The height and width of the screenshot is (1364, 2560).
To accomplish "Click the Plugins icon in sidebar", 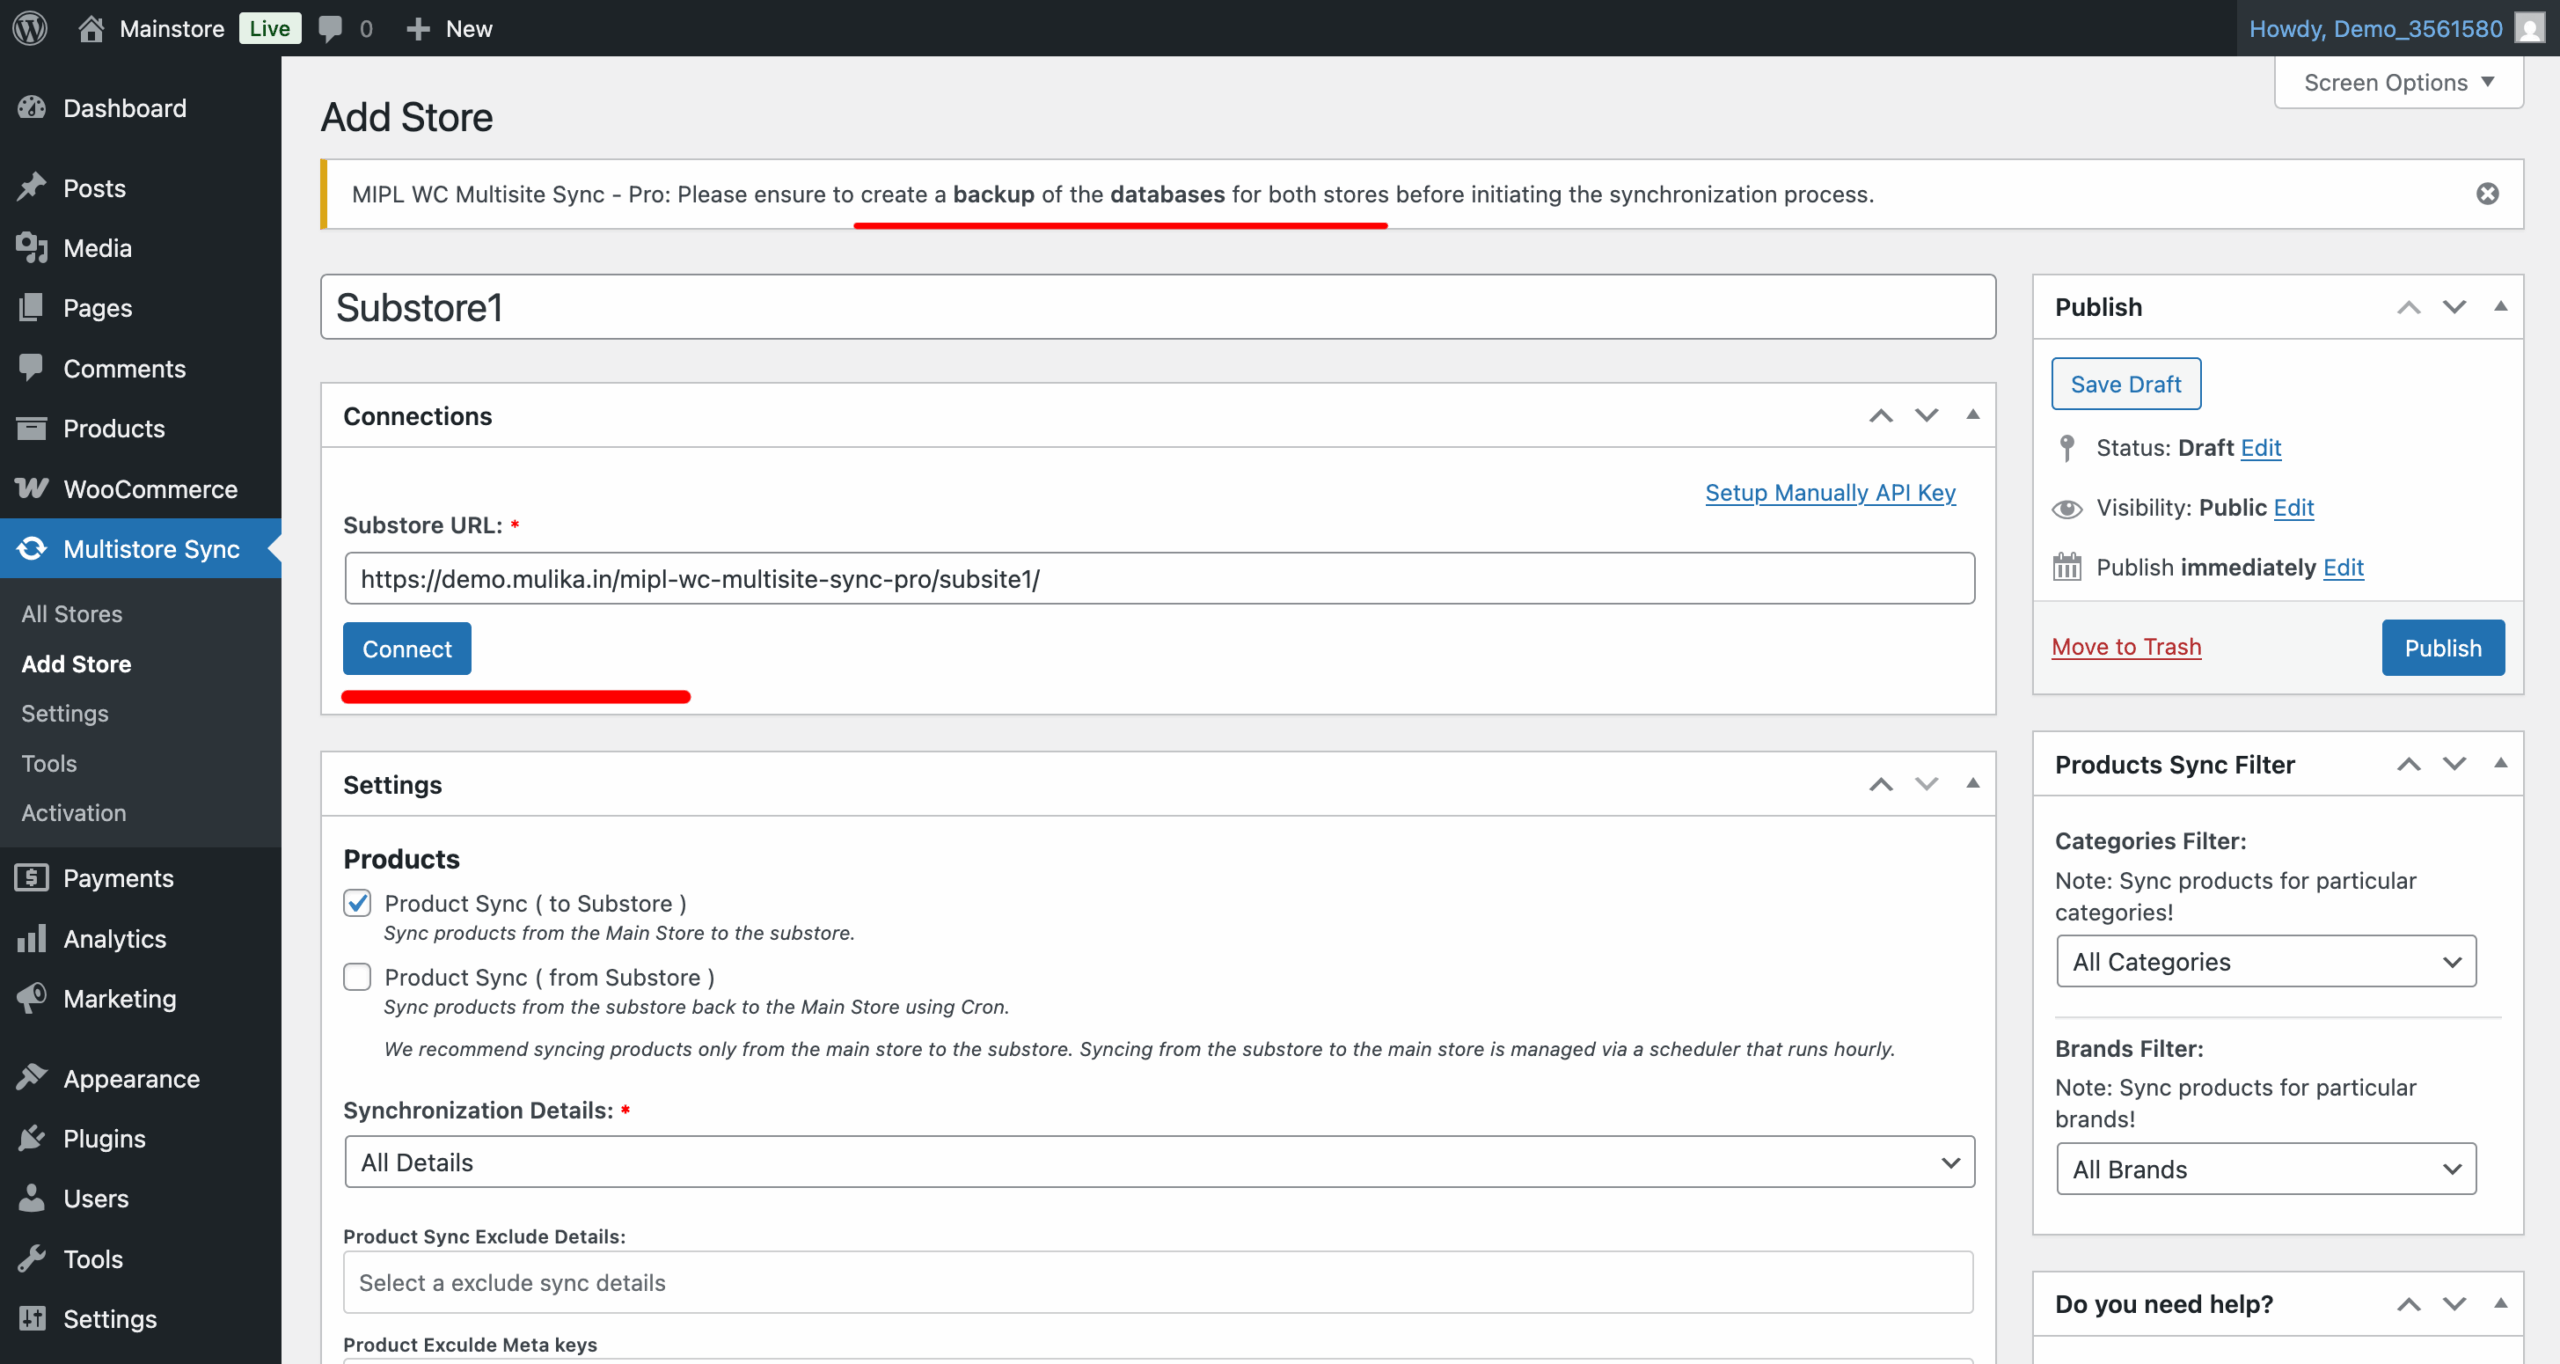I will (32, 1138).
